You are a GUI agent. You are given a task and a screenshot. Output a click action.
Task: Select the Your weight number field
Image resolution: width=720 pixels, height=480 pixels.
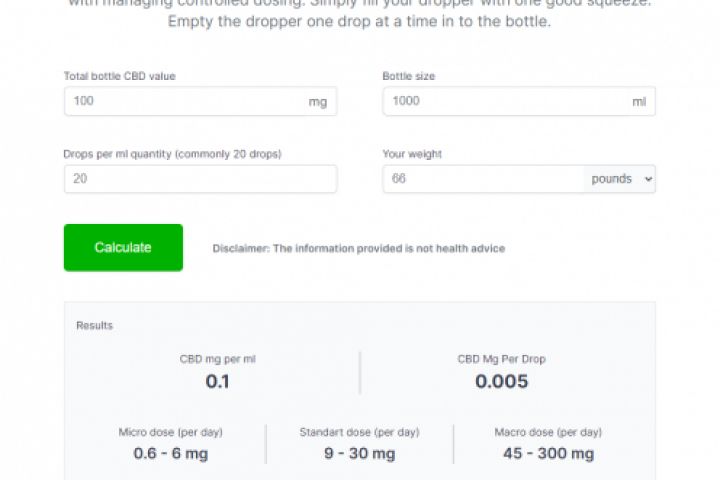(482, 179)
